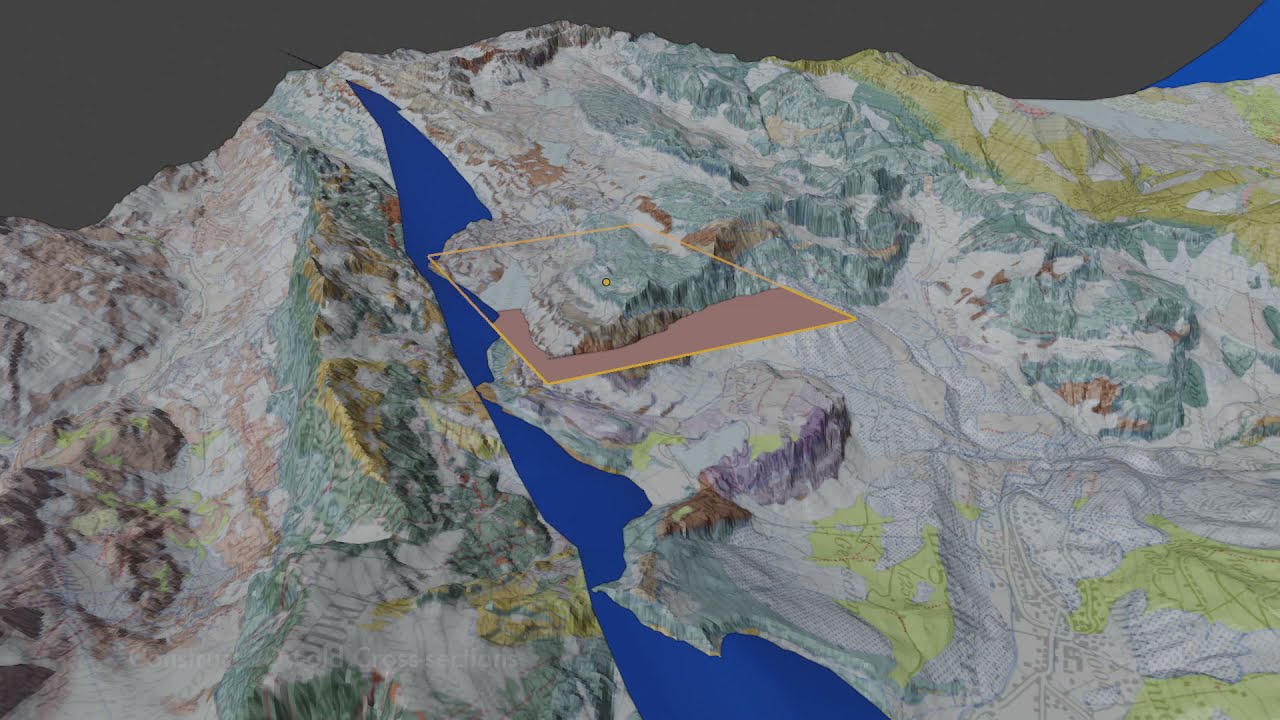Click the orange origin dot of the selected plane
1280x720 pixels.
coord(607,283)
